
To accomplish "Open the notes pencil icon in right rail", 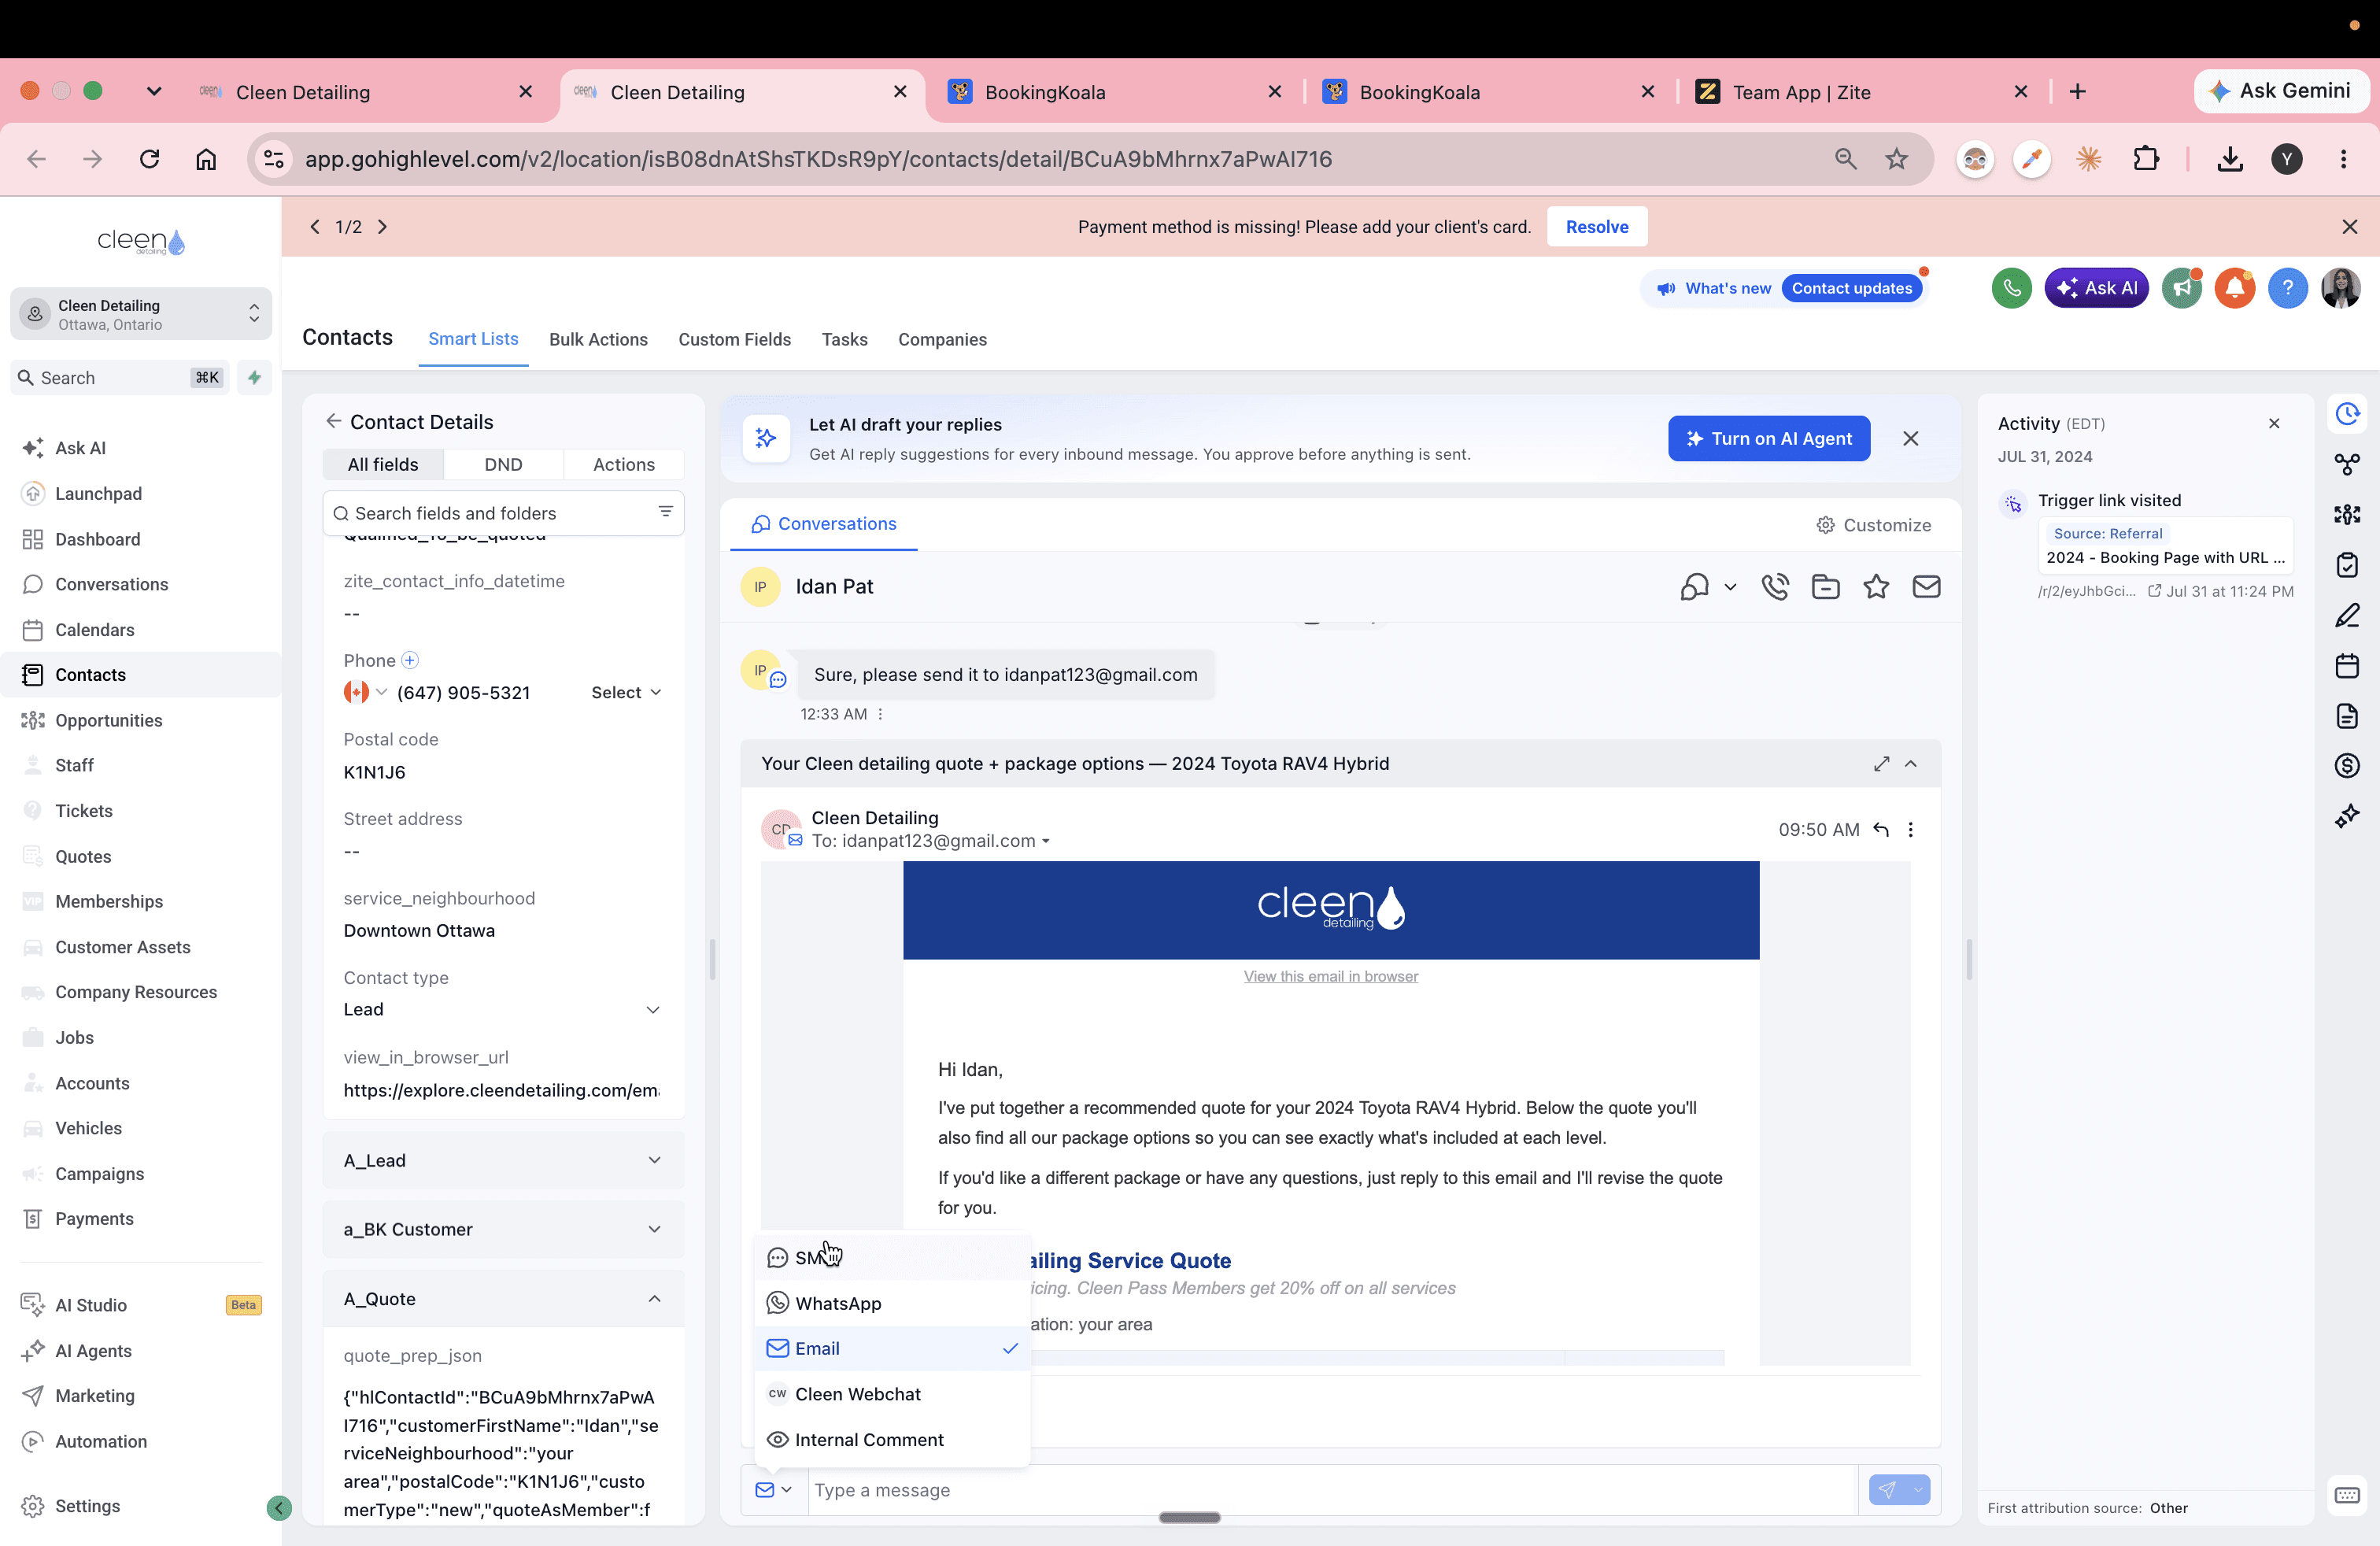I will [x=2347, y=615].
